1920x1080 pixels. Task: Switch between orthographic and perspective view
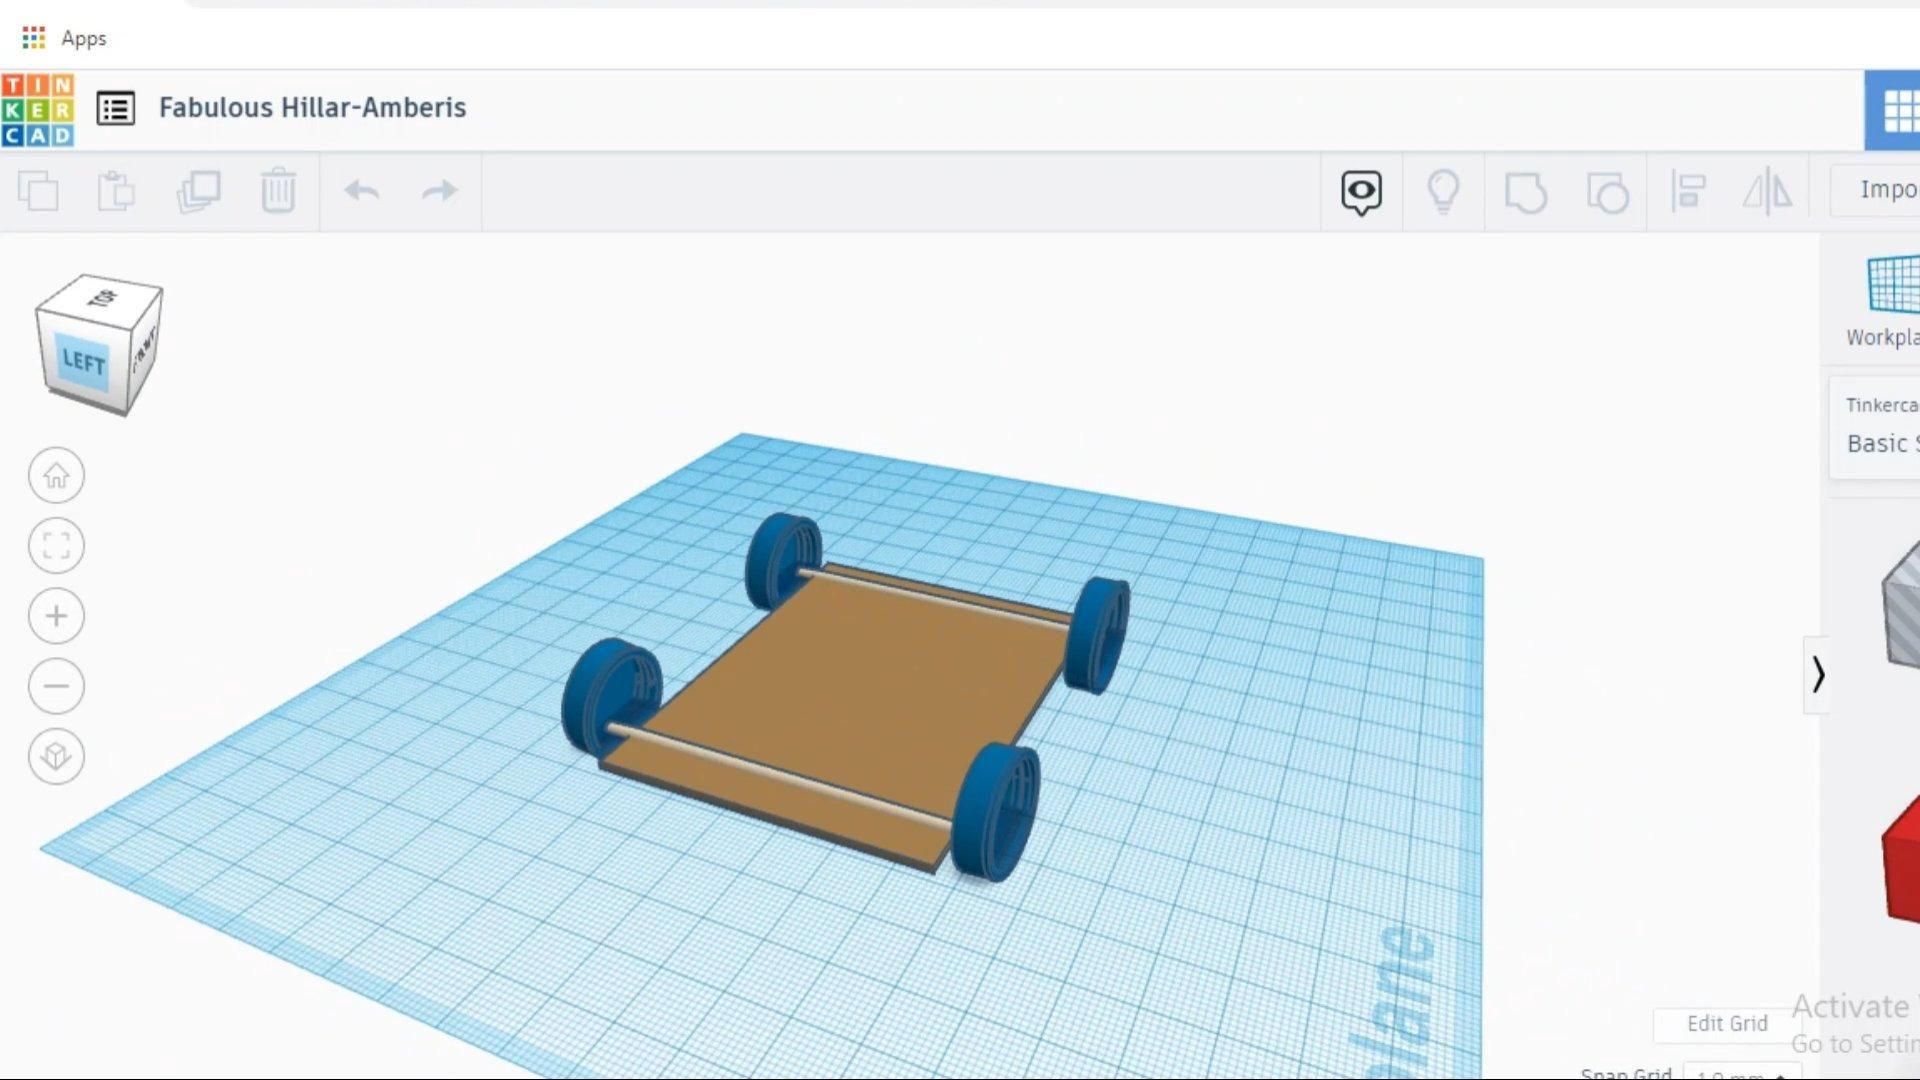tap(56, 756)
